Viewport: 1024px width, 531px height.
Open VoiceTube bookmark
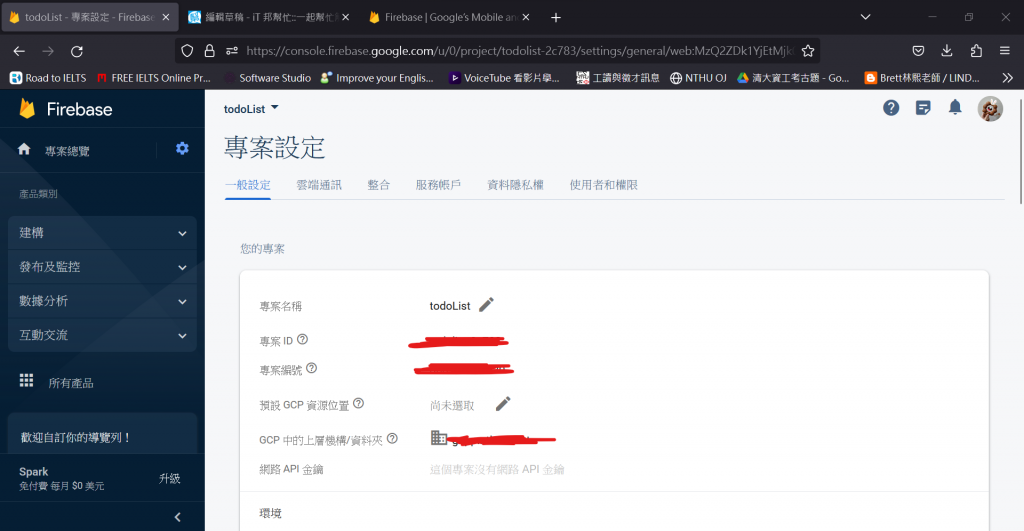(504, 78)
